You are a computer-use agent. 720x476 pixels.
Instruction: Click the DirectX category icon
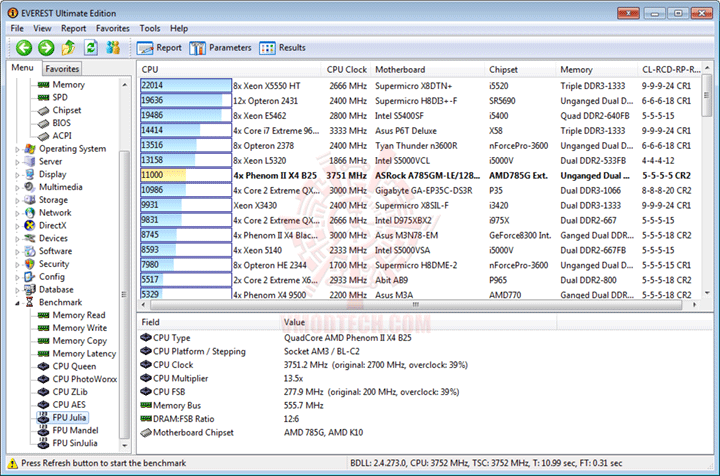pyautogui.click(x=30, y=225)
